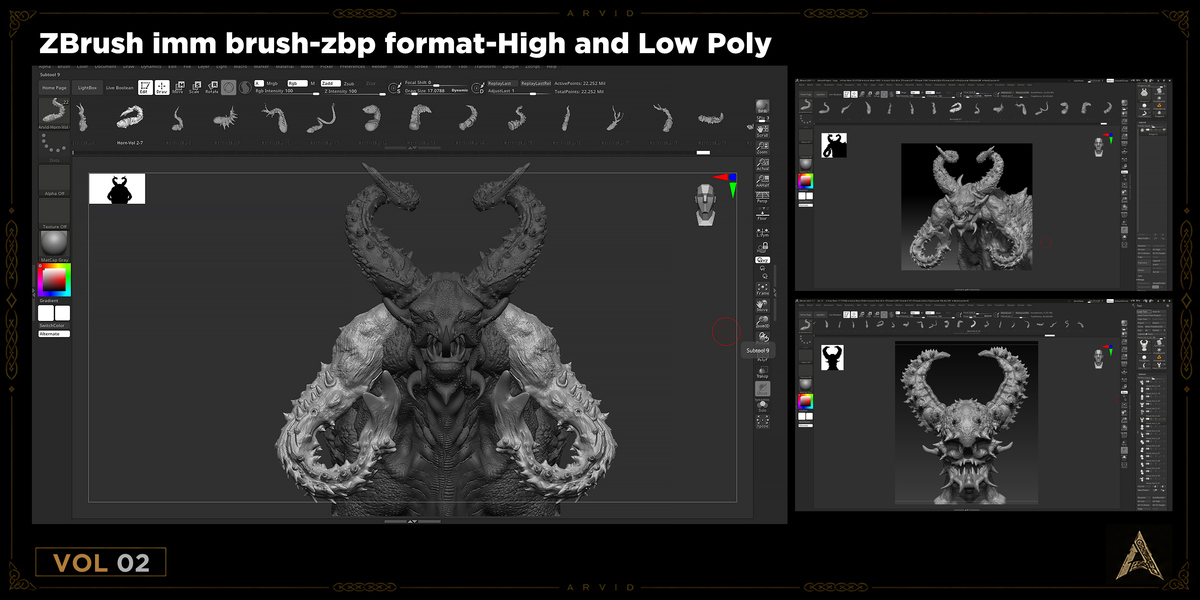The width and height of the screenshot is (1200, 600).
Task: Toggle the Rgb color mode button
Action: (297, 83)
